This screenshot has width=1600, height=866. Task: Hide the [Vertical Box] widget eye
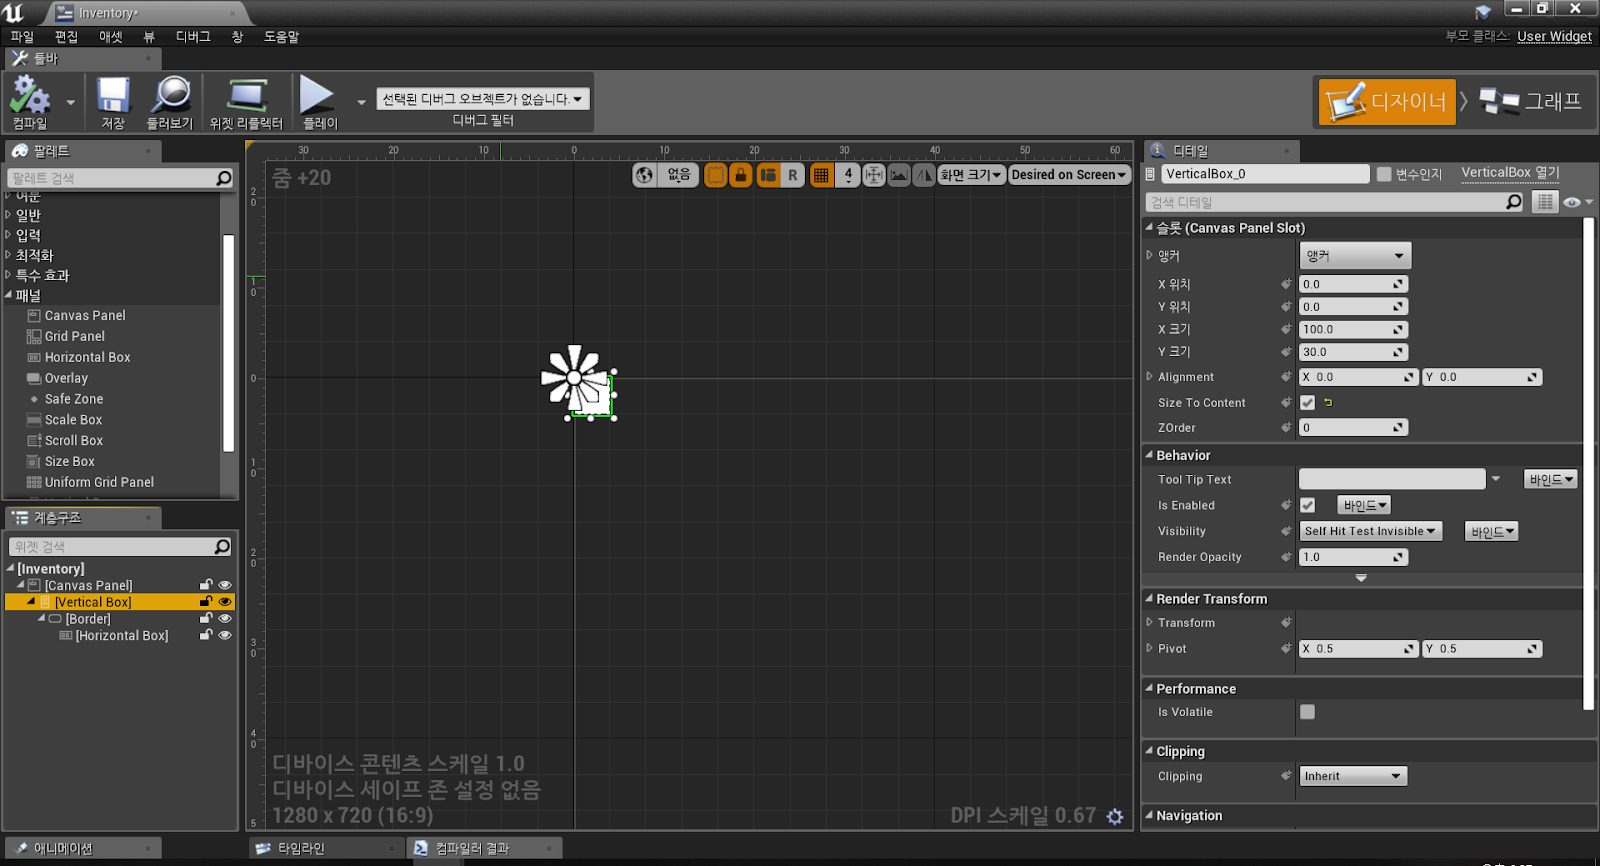(x=225, y=602)
